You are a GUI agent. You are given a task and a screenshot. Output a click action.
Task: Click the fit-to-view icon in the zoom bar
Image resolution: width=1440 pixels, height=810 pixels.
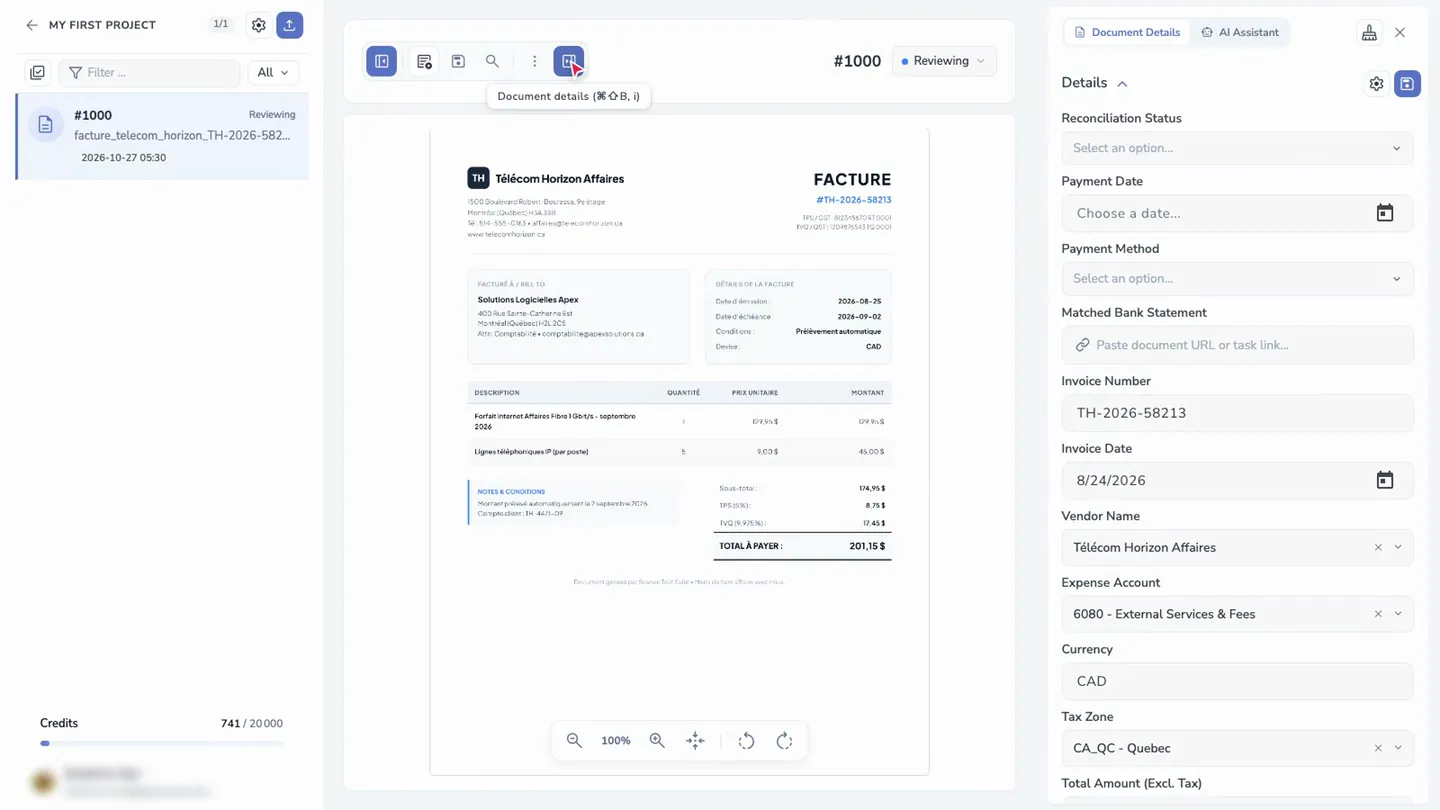click(x=695, y=741)
